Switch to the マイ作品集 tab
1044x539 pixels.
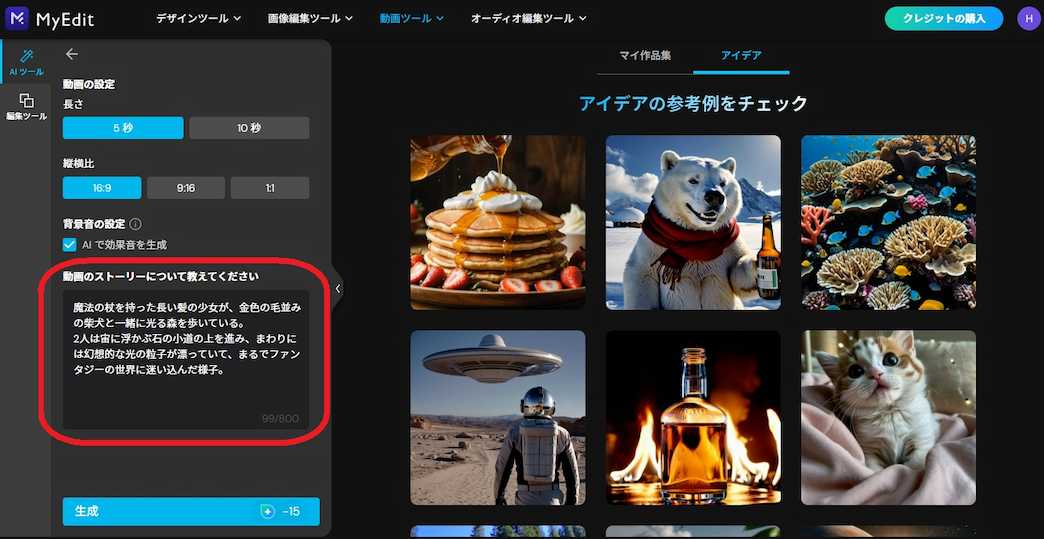point(645,55)
